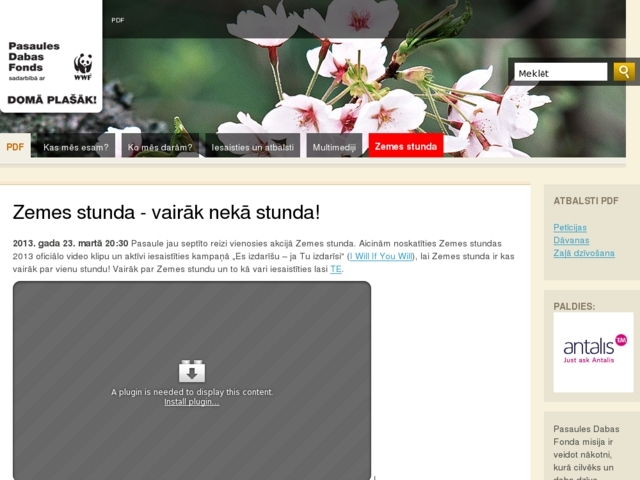Click the 'PALDIES:' sidebar heading
The image size is (640, 480).
tap(574, 306)
